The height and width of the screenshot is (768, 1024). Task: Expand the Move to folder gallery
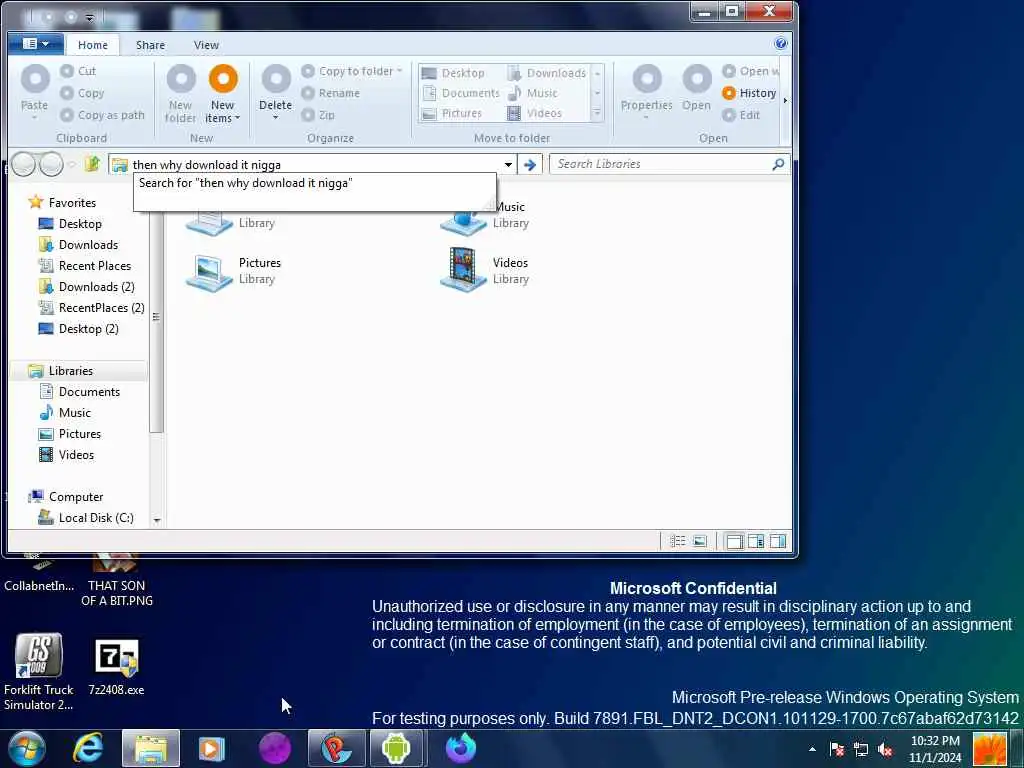click(597, 114)
